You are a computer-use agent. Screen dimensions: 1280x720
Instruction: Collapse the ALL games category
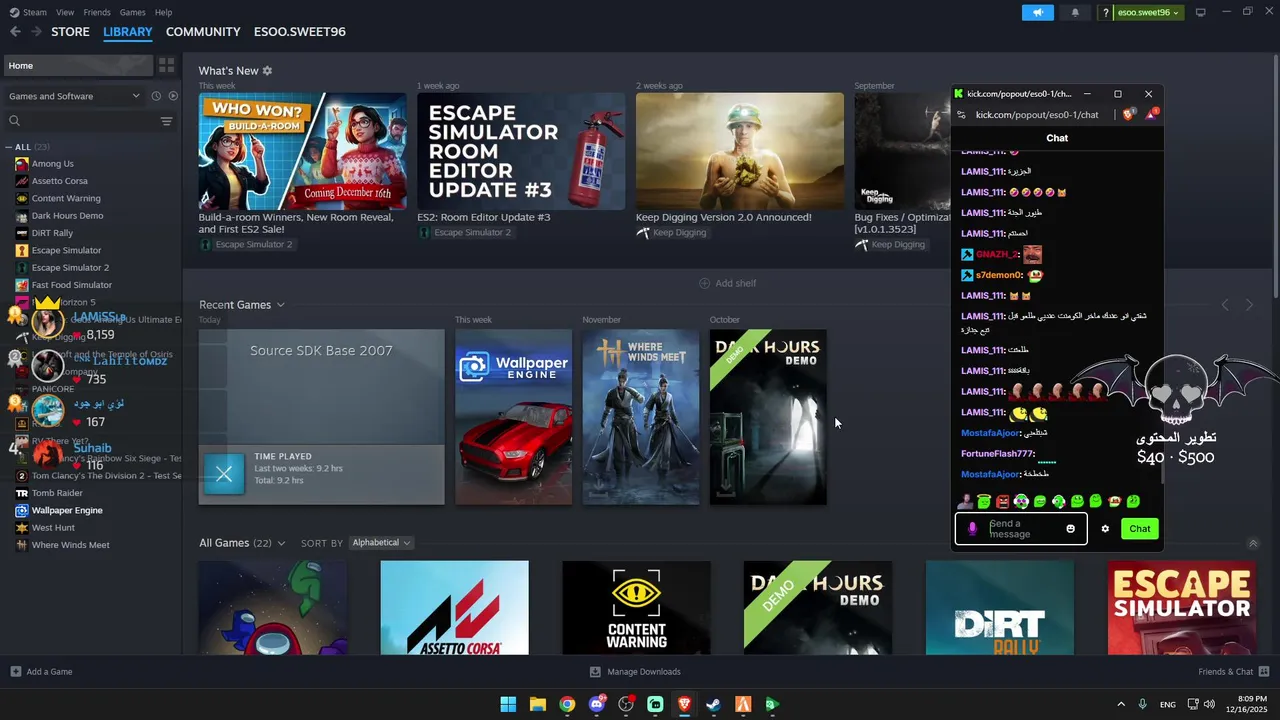9,147
